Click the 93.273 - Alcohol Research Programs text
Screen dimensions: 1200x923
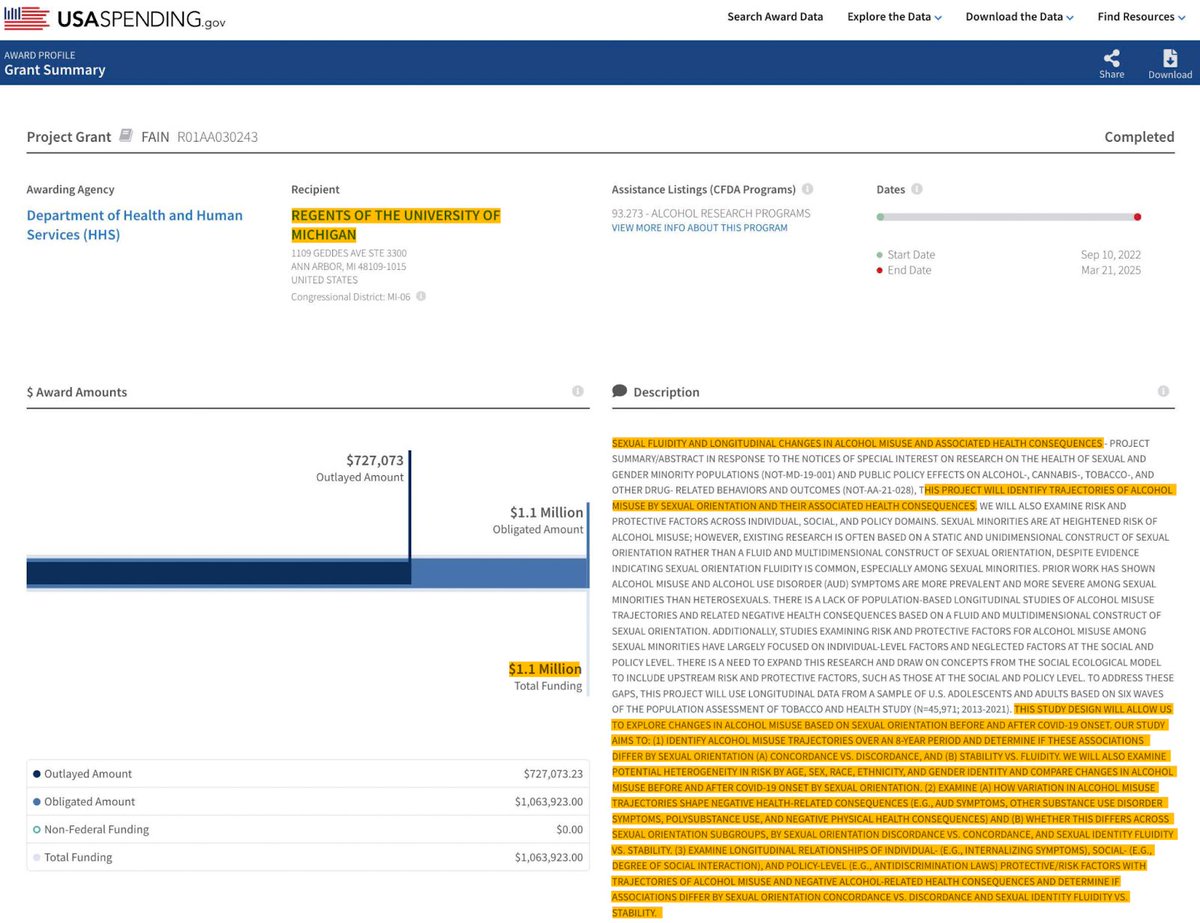(711, 213)
